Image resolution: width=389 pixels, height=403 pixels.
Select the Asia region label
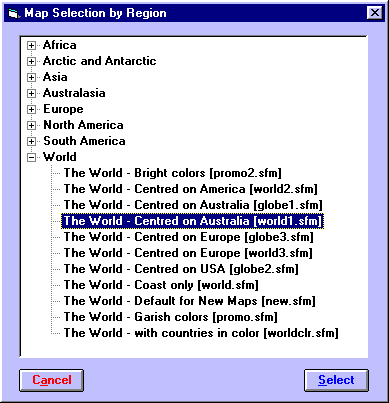tap(55, 77)
